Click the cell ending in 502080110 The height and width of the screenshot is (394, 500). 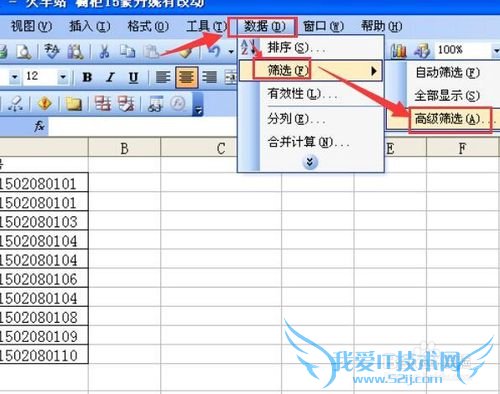(x=44, y=355)
